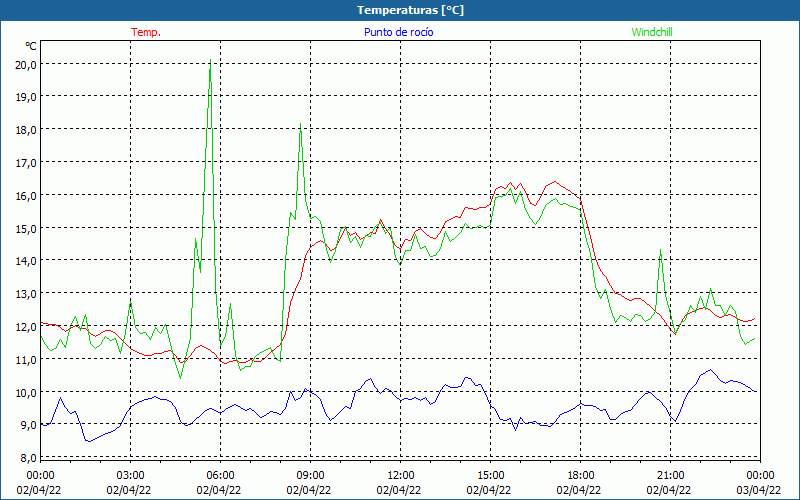Click the 12,0 value on the y-axis
Image resolution: width=800 pixels, height=500 pixels.
point(27,327)
